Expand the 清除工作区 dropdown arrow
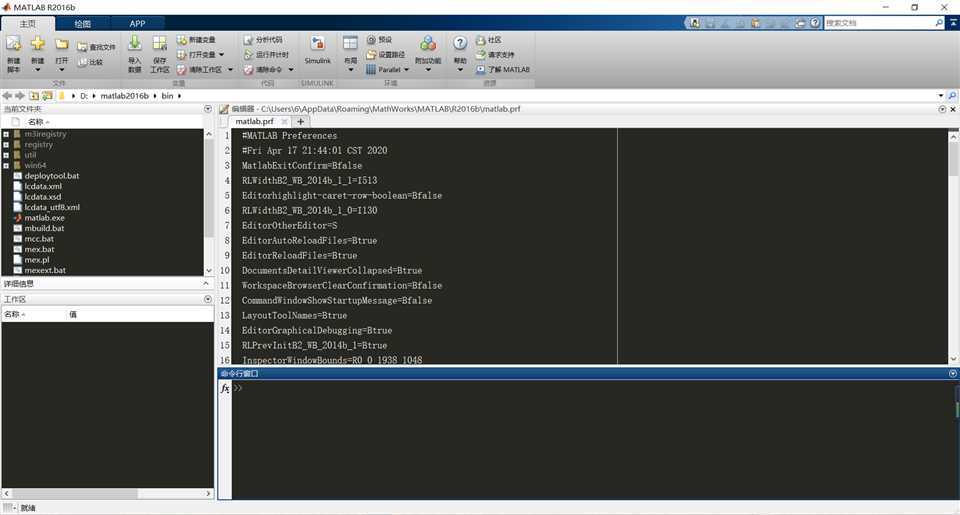The width and height of the screenshot is (960, 515). [230, 69]
